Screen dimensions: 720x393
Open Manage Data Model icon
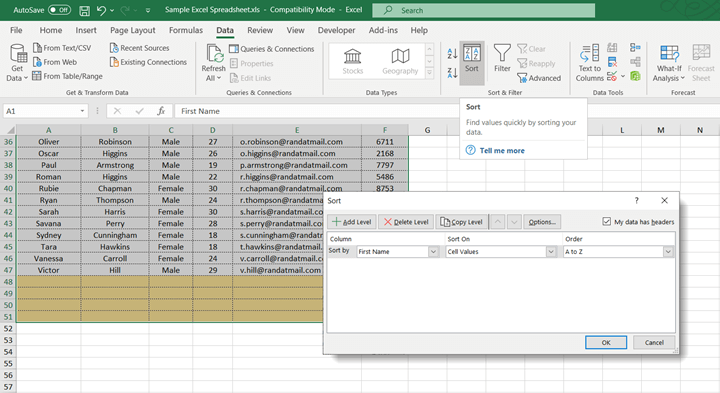pyautogui.click(x=636, y=76)
